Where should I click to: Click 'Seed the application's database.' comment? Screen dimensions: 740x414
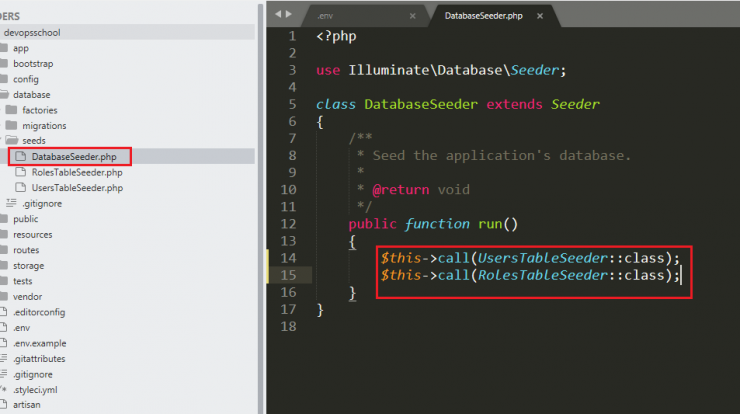point(502,155)
